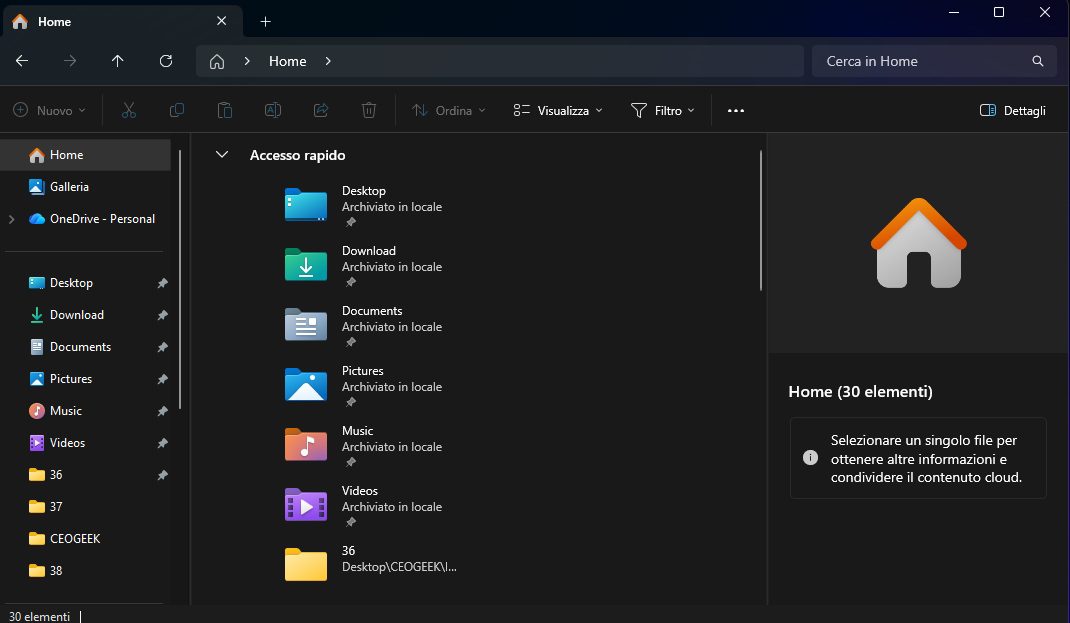Click the chevron before Home in address bar

[247, 61]
